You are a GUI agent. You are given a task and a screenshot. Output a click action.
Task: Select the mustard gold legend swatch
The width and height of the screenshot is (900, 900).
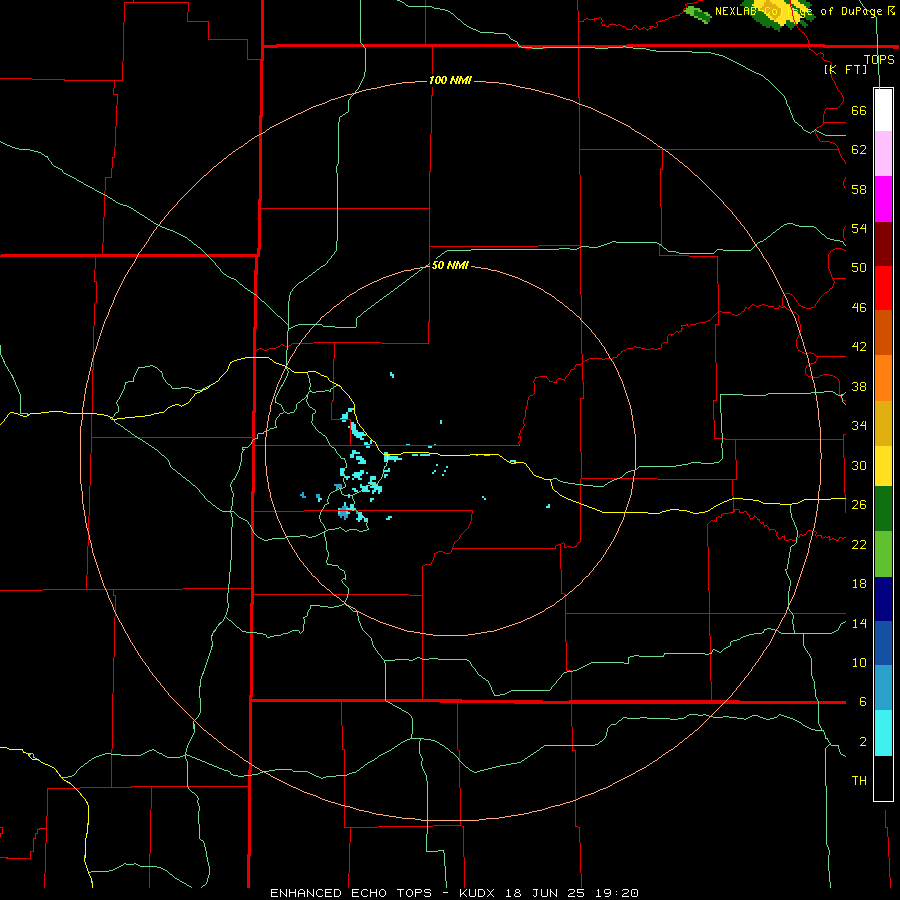[883, 423]
